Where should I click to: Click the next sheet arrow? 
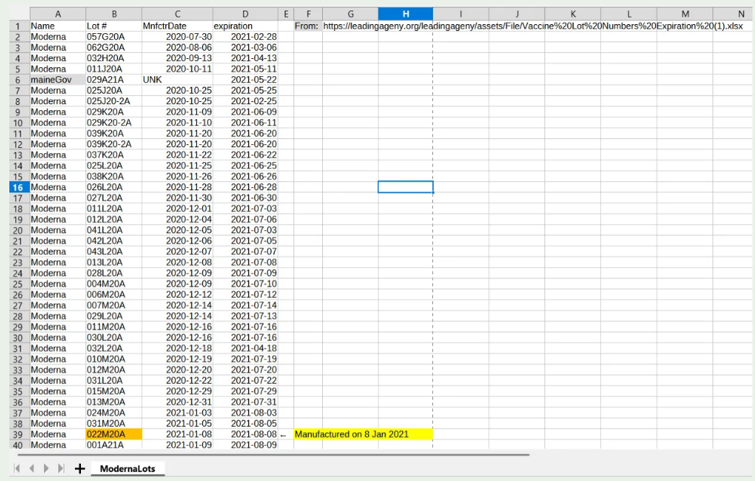point(46,468)
